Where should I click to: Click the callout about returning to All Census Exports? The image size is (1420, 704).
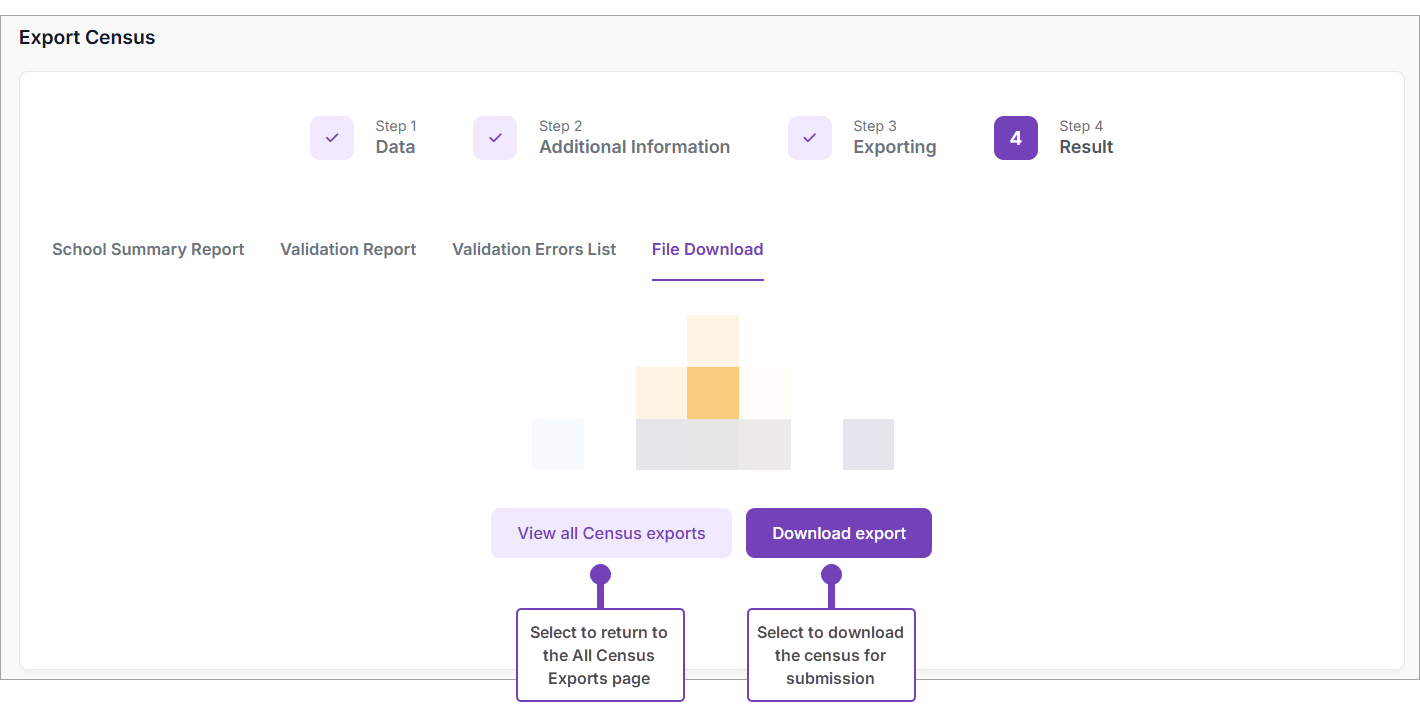click(600, 655)
